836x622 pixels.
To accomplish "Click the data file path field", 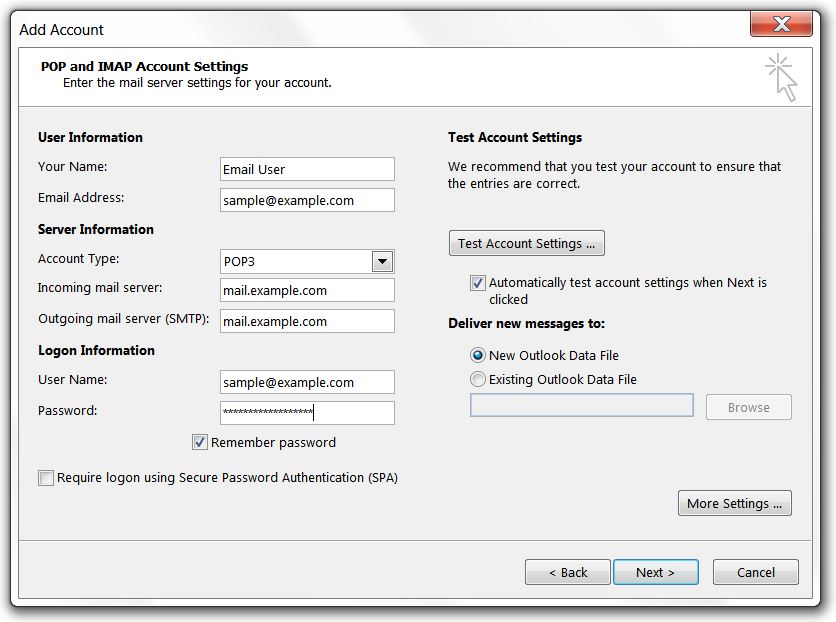I will pos(580,405).
